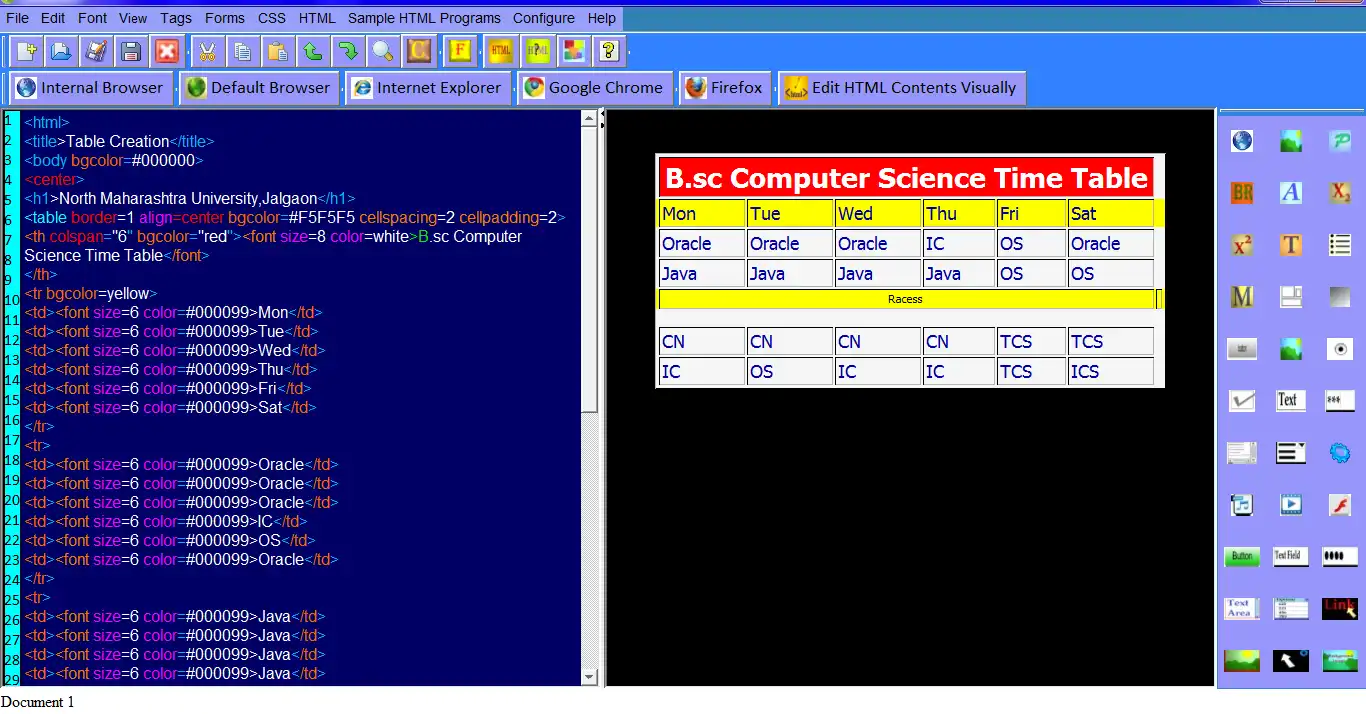Click code editor scrollbar down arrow
This screenshot has width=1366, height=714.
click(590, 677)
